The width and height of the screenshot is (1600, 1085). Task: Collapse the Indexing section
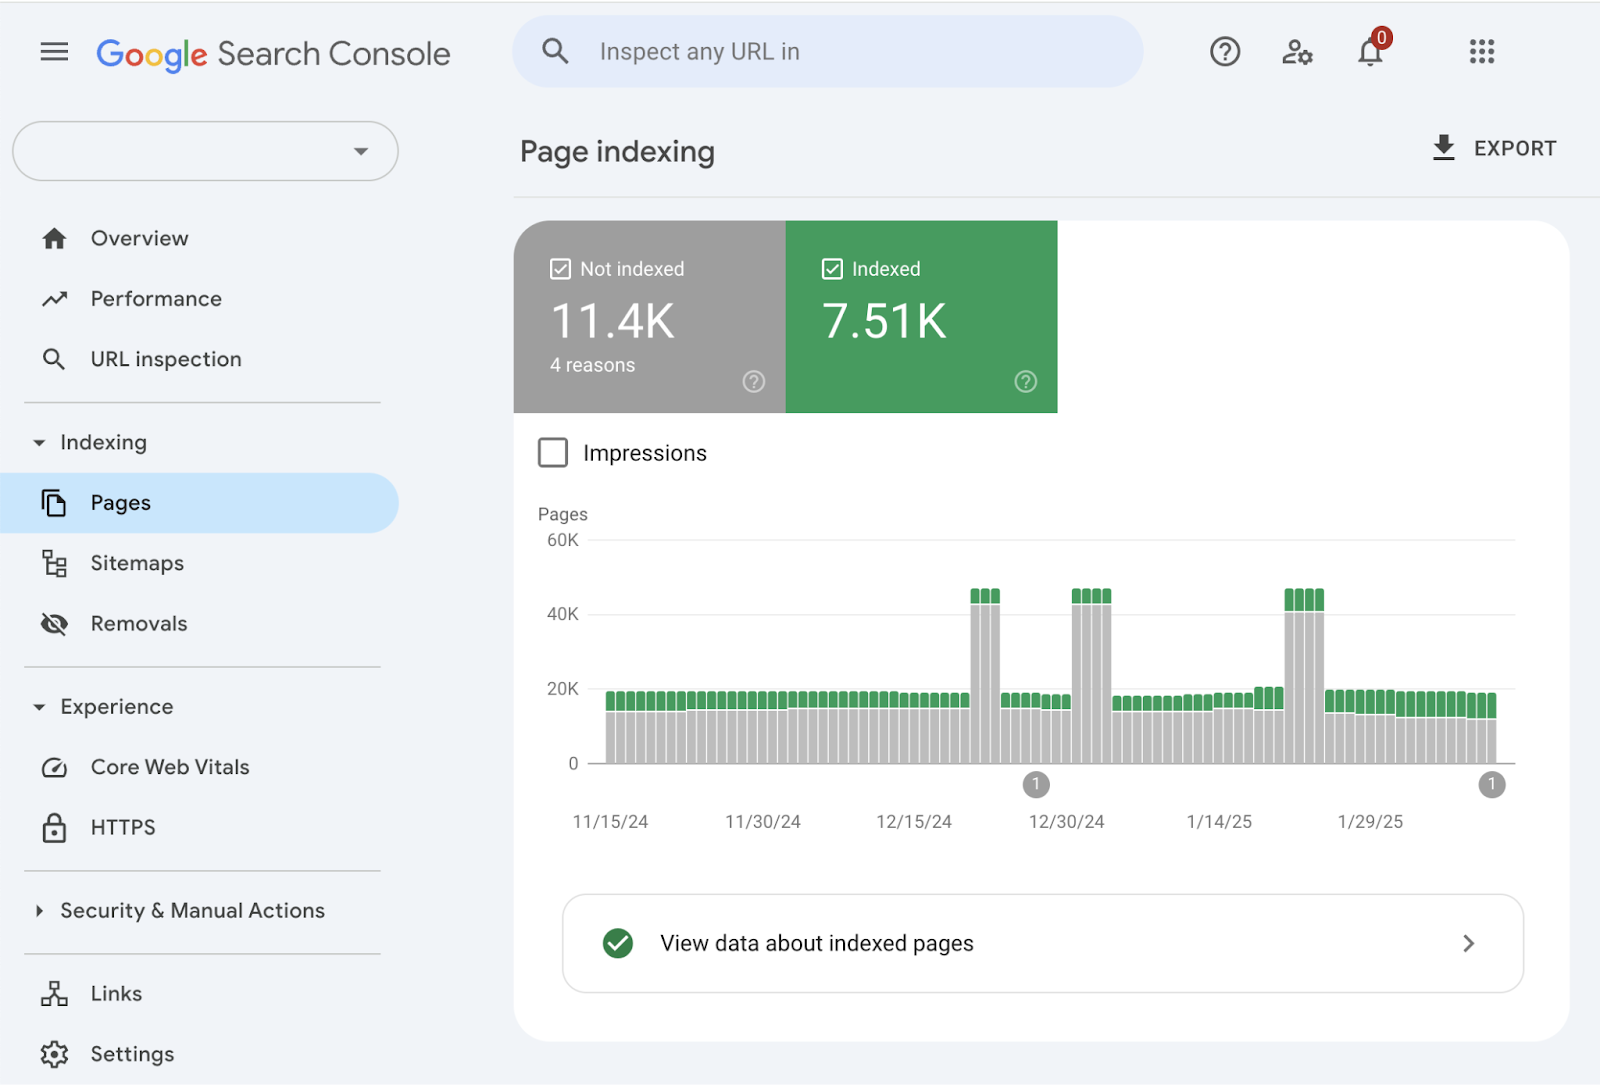point(39,442)
